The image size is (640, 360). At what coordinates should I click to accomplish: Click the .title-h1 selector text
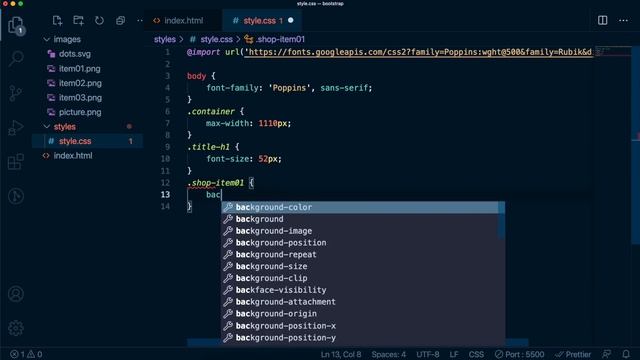click(x=208, y=147)
